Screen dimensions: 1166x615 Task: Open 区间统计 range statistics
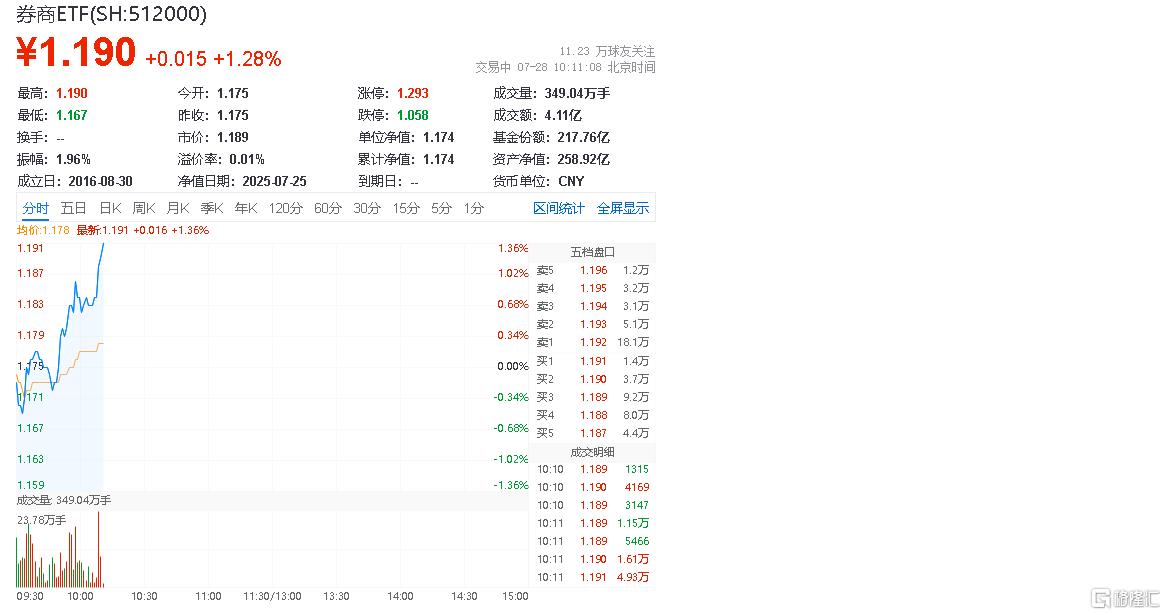(x=558, y=208)
